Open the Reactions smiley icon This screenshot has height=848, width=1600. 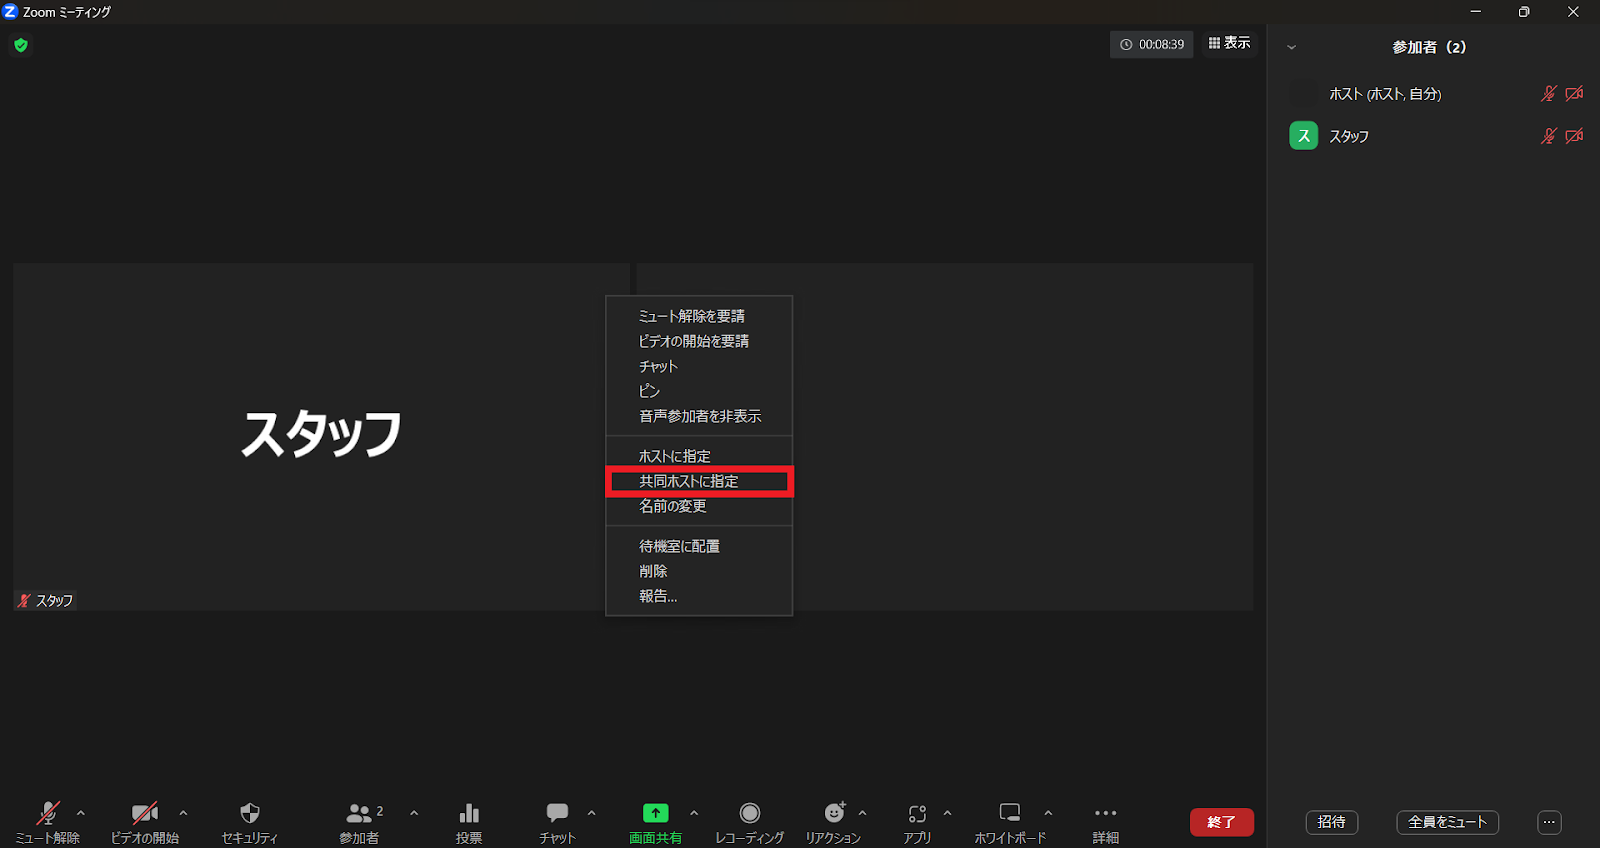[834, 814]
